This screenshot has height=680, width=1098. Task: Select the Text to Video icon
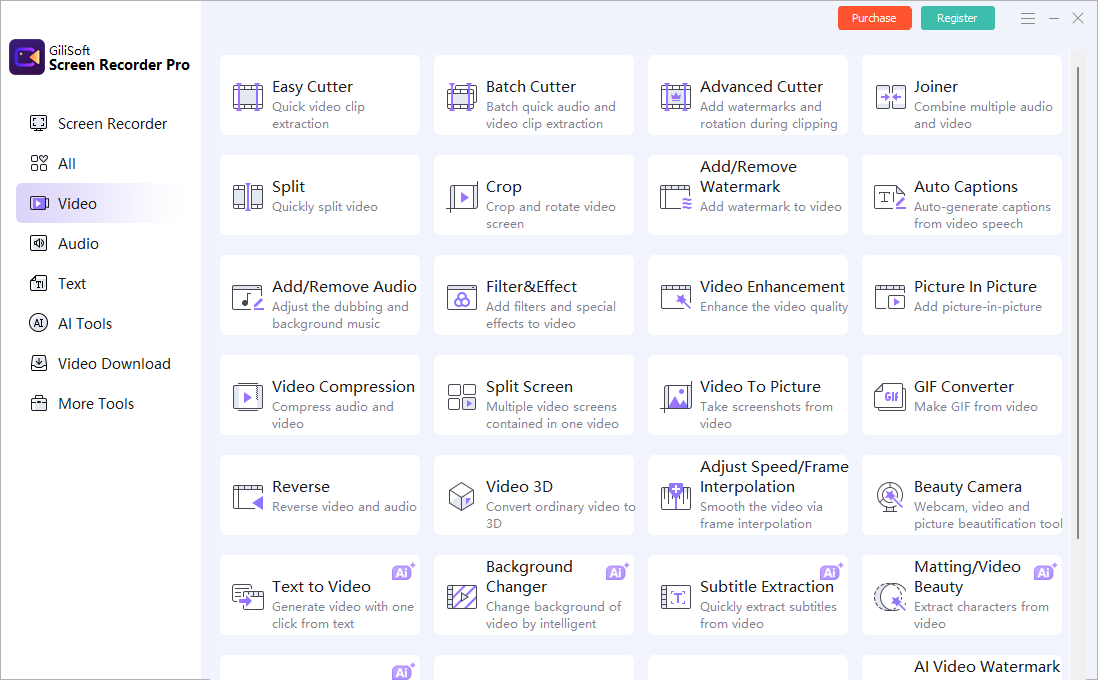(x=248, y=597)
